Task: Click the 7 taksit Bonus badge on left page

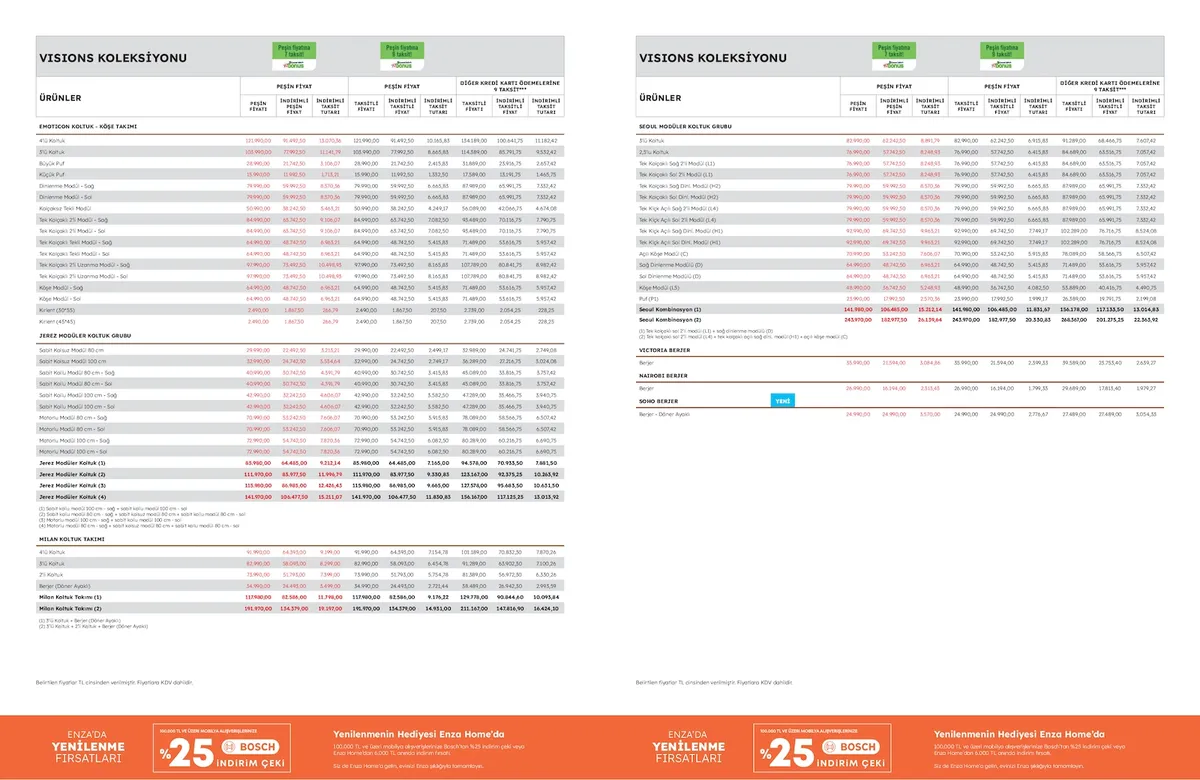Action: (x=293, y=56)
